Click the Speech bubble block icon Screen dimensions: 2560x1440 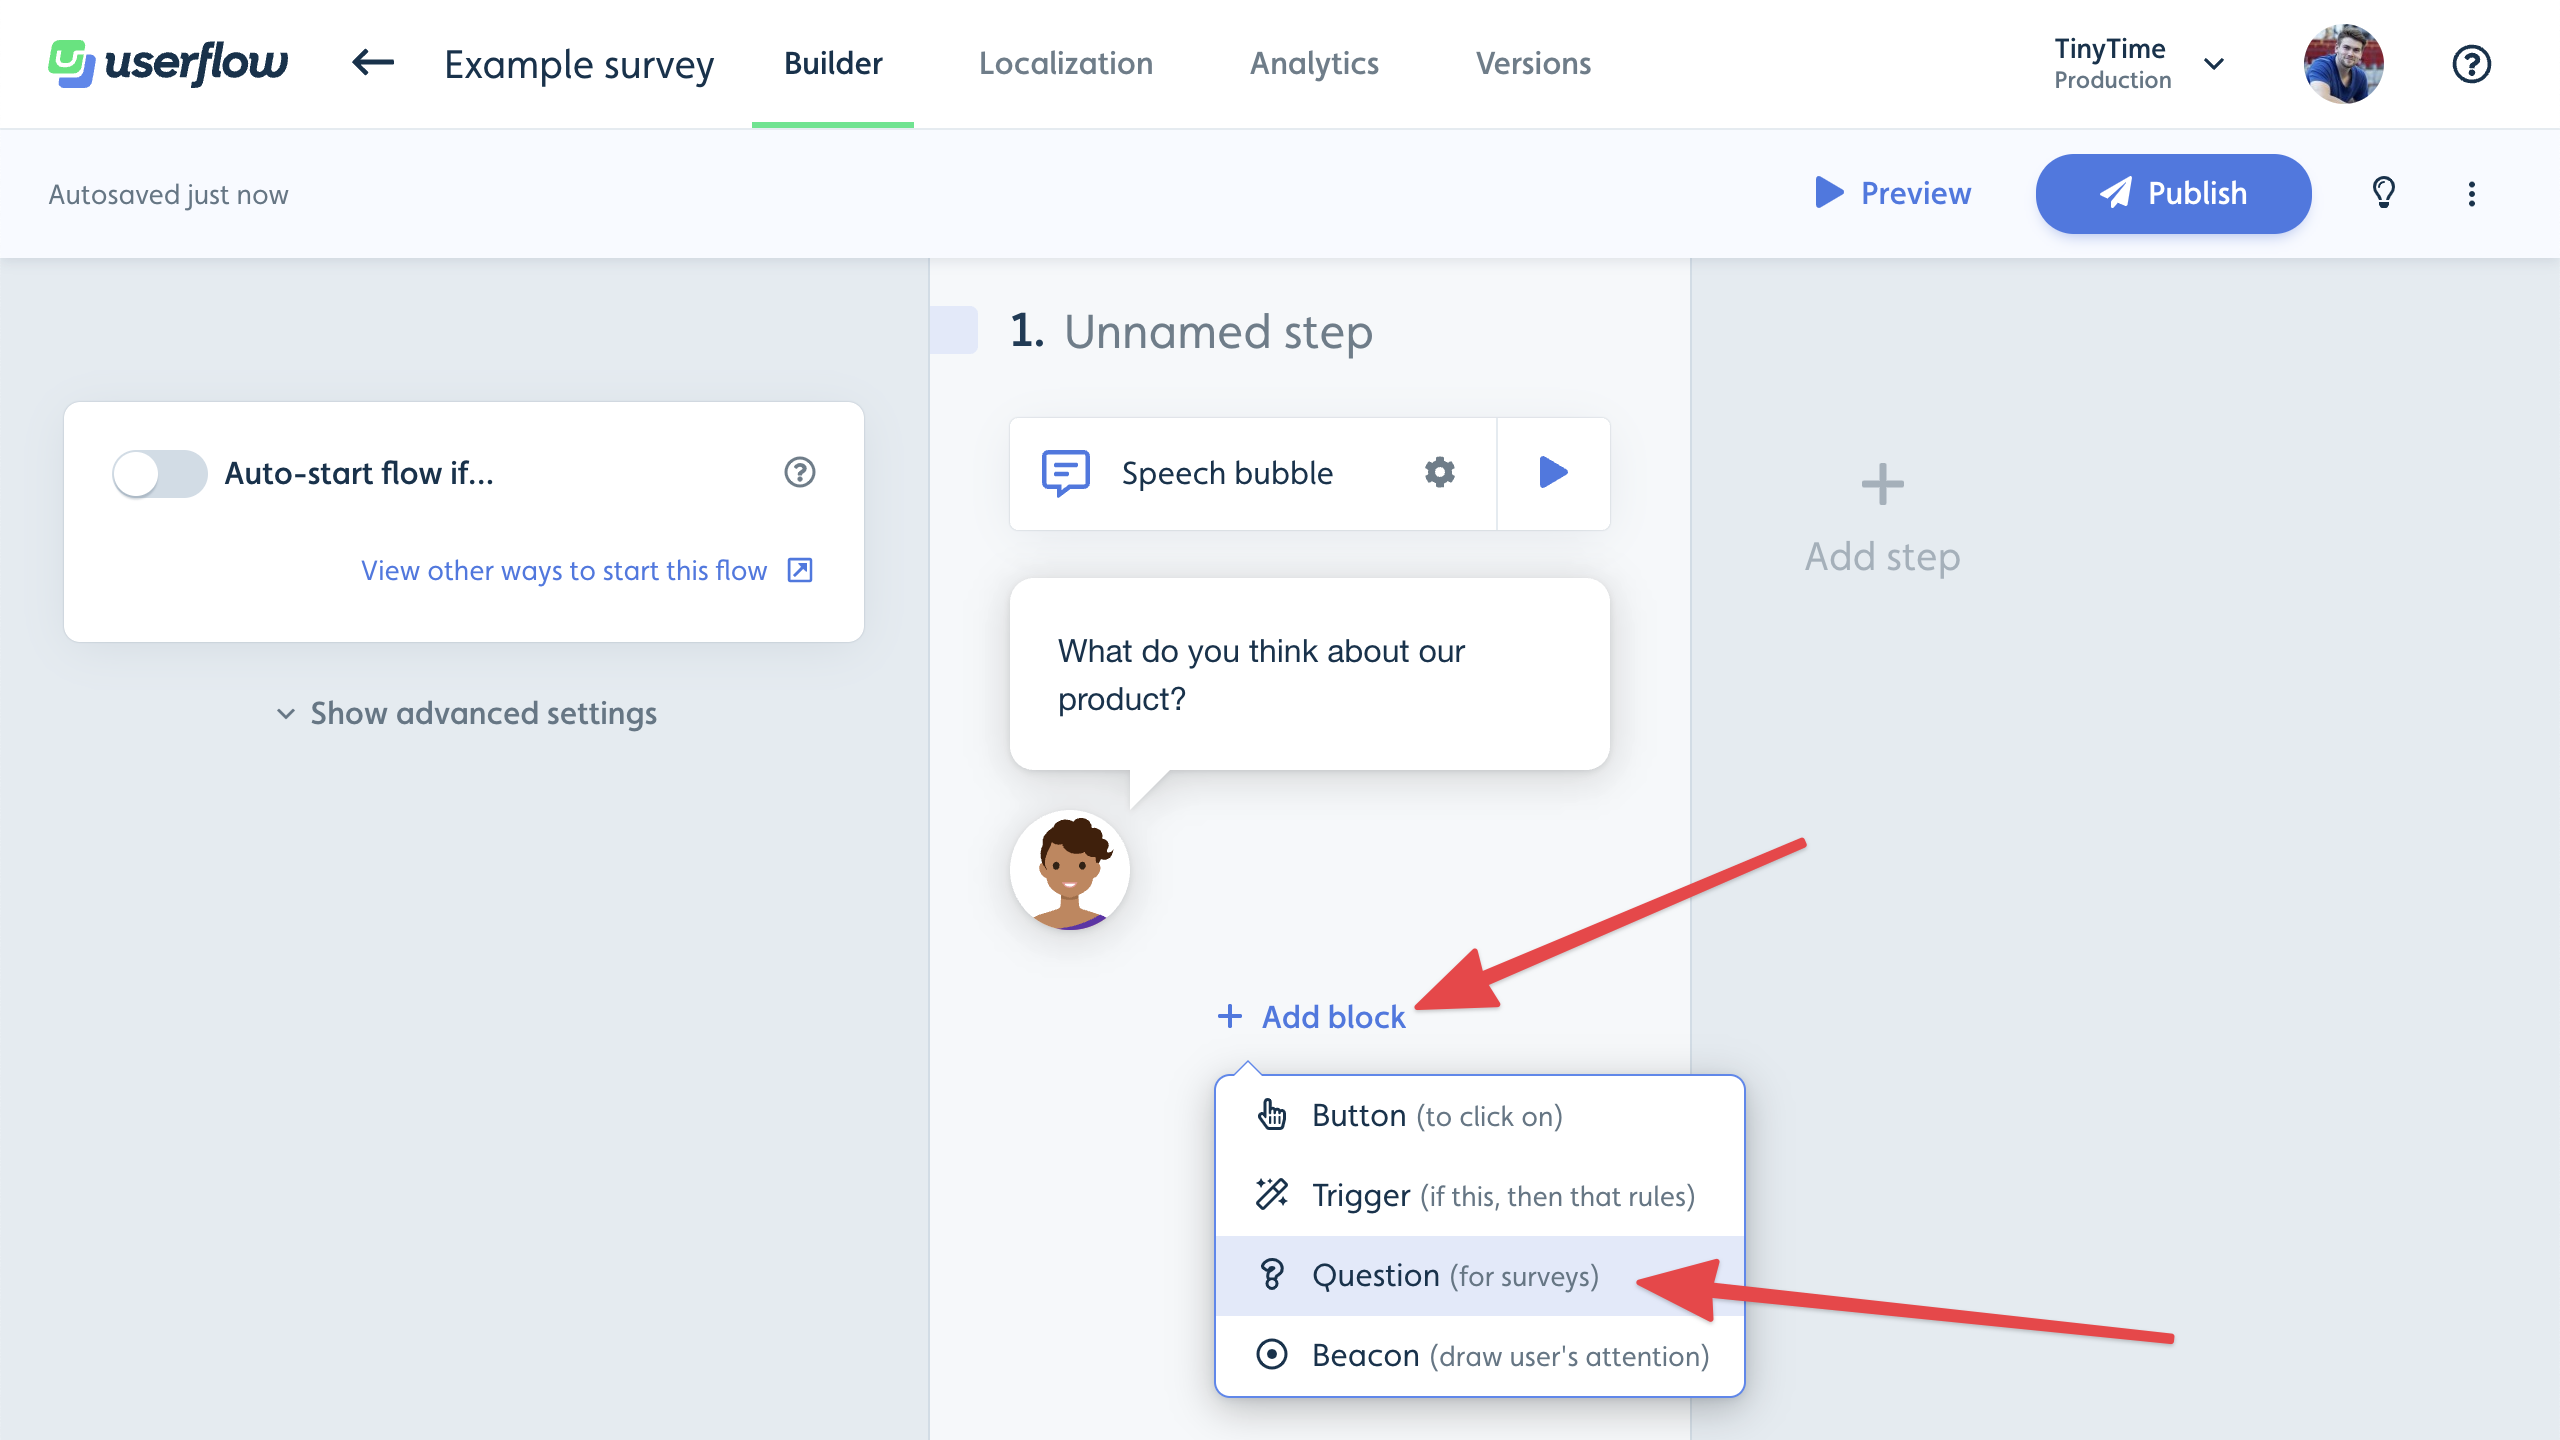coord(1064,471)
